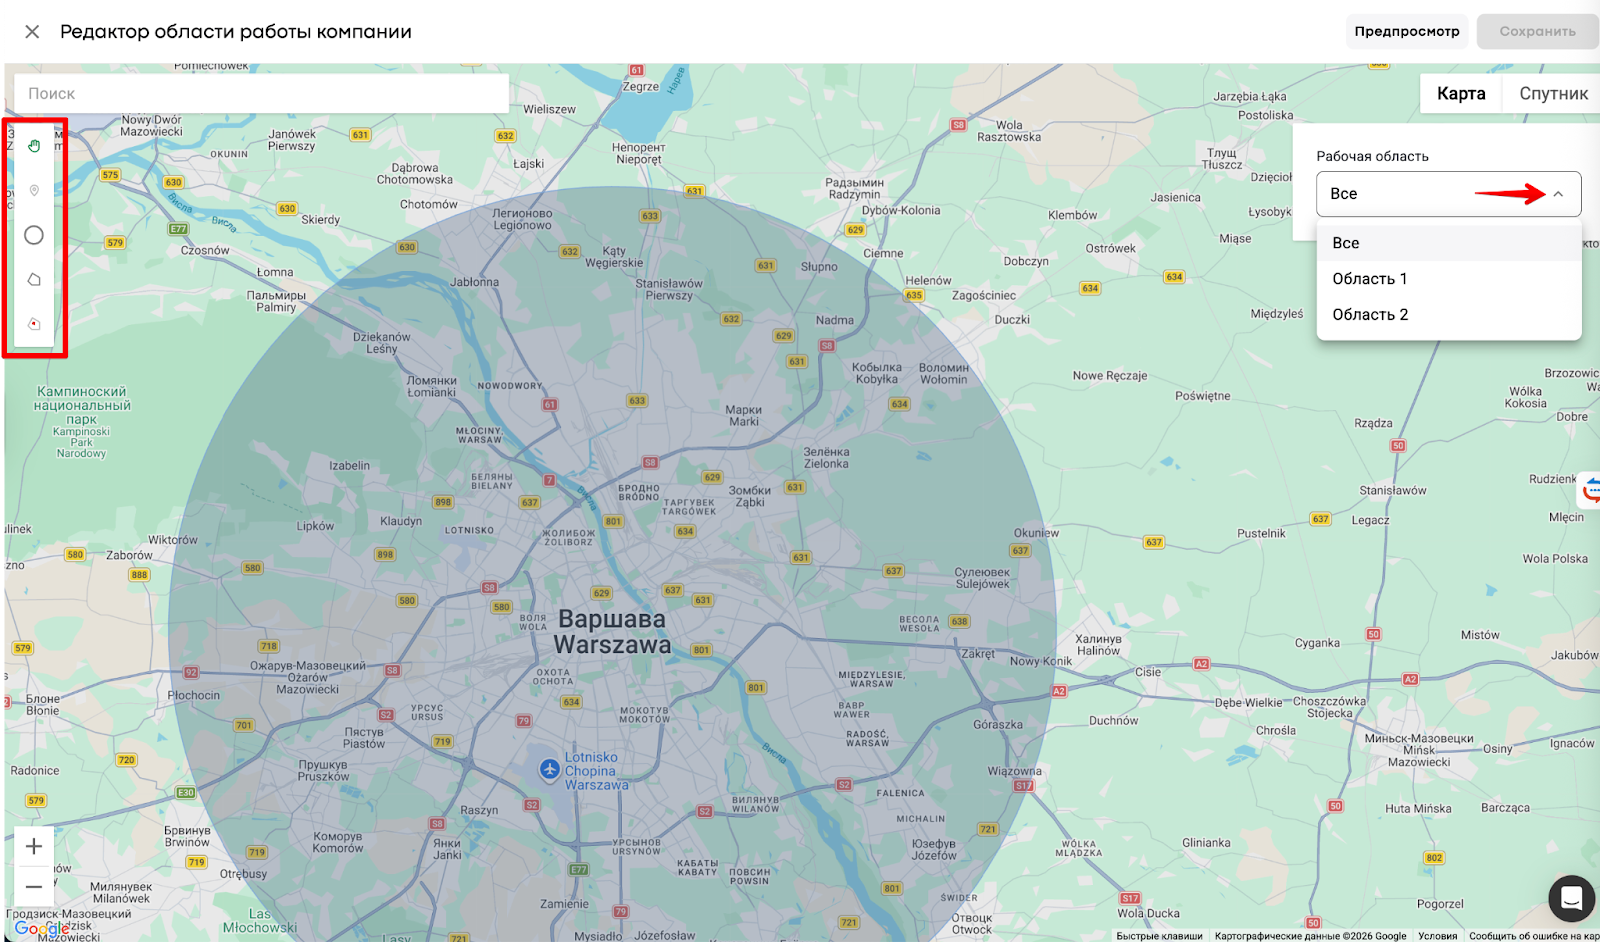
Task: Collapse the Рабочая область dropdown chevron
Action: point(1558,194)
